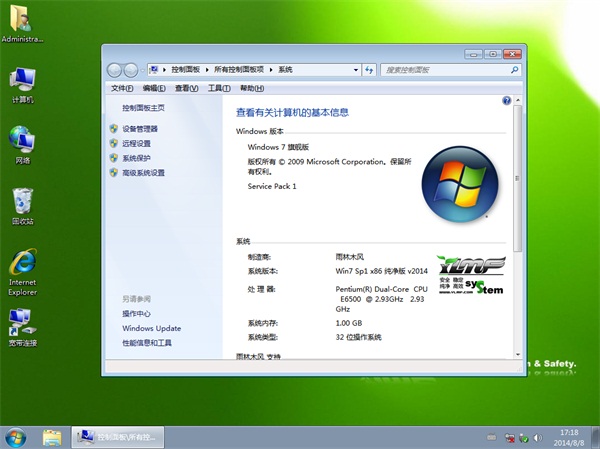Click shield icon beside 系统保护
The width and height of the screenshot is (600, 449).
(x=114, y=158)
